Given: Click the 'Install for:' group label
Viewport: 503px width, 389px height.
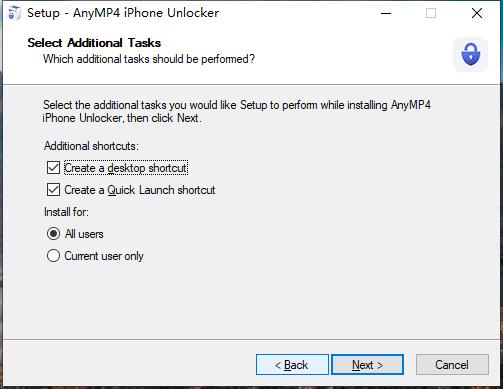Looking at the screenshot, I should [x=66, y=212].
